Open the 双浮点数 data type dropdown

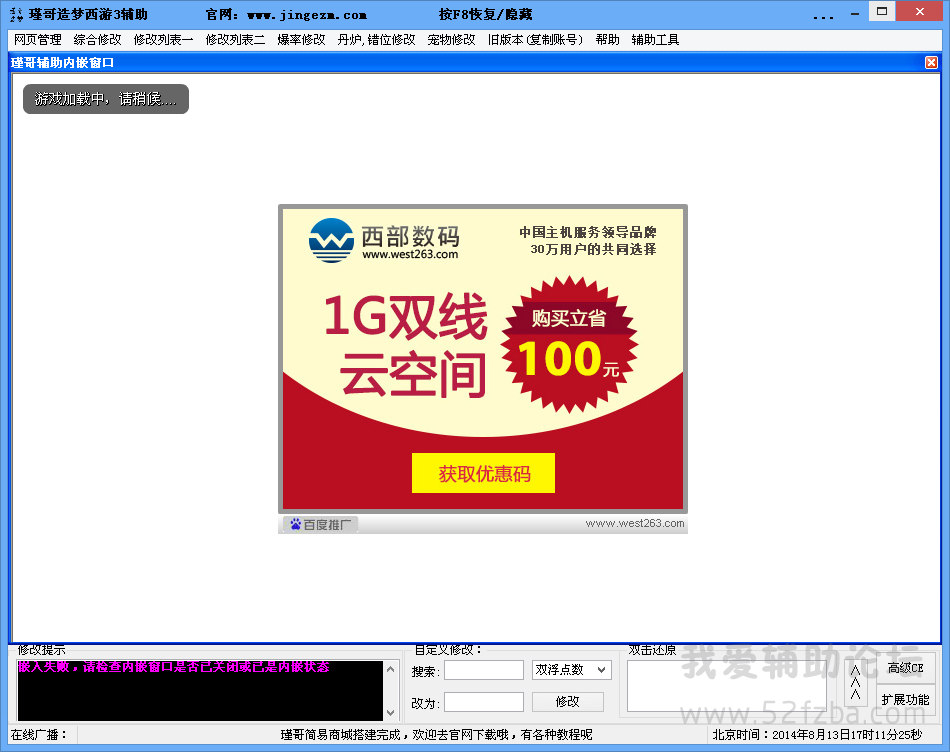(x=571, y=670)
